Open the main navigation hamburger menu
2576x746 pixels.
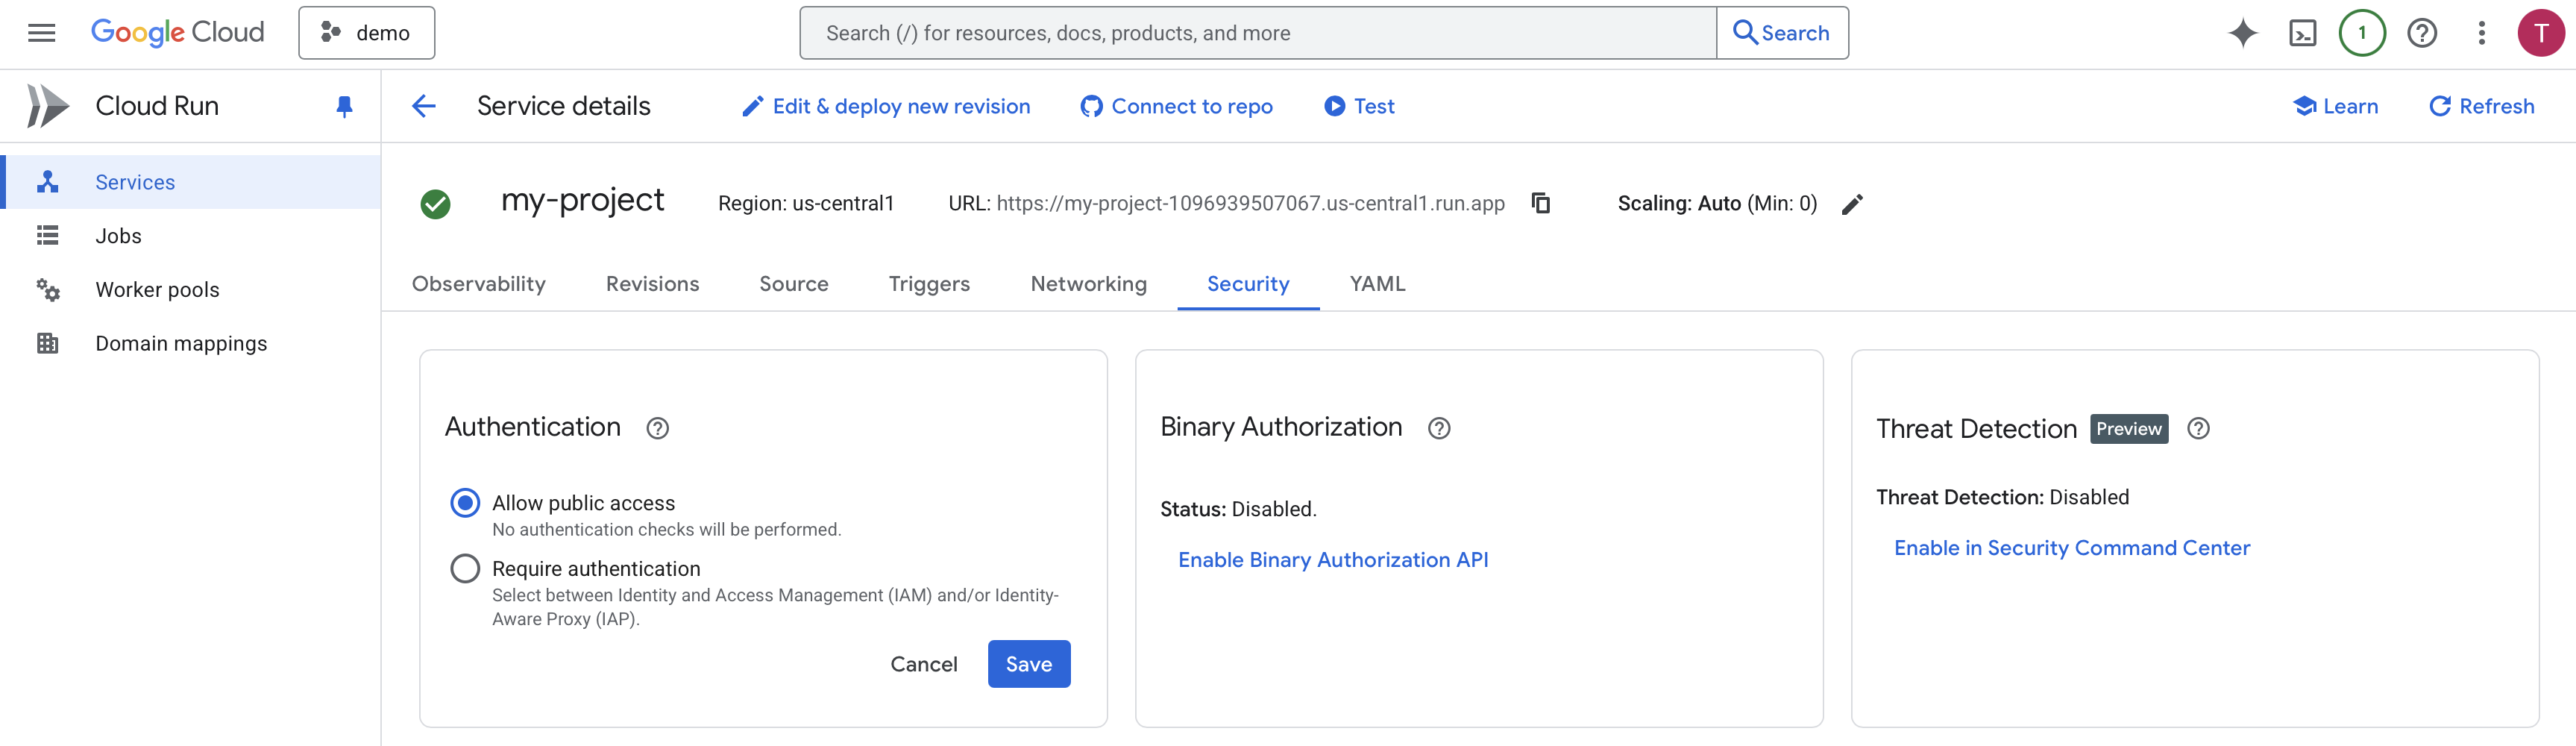[41, 33]
